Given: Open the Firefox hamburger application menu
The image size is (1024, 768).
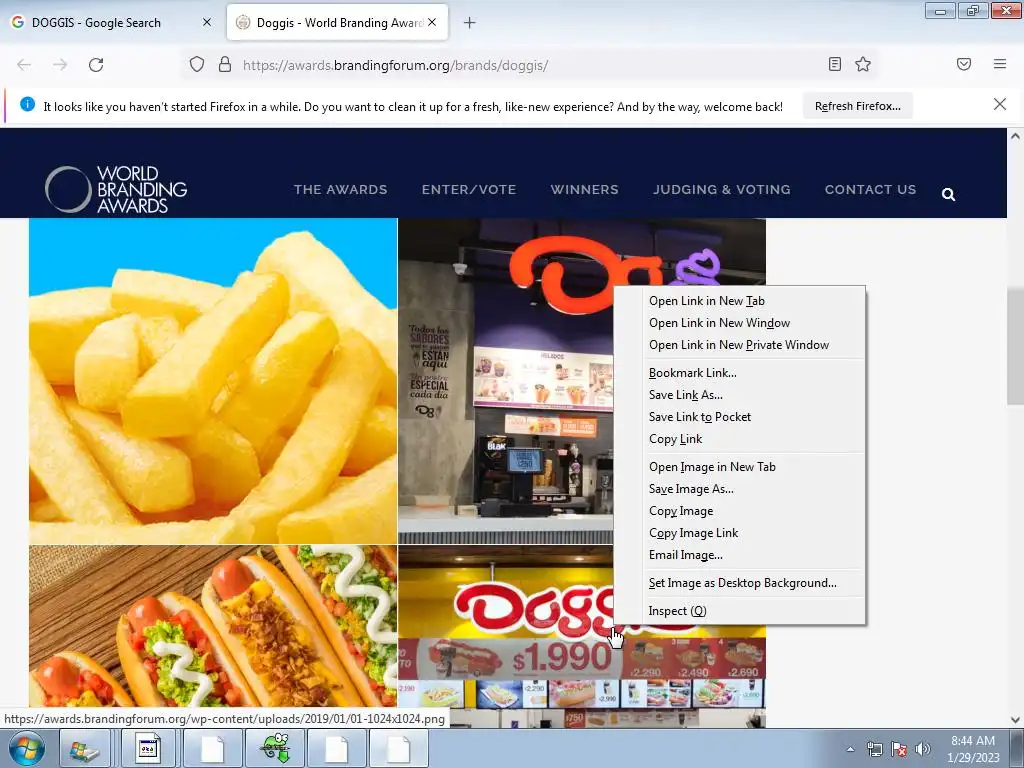Looking at the screenshot, I should (1000, 64).
